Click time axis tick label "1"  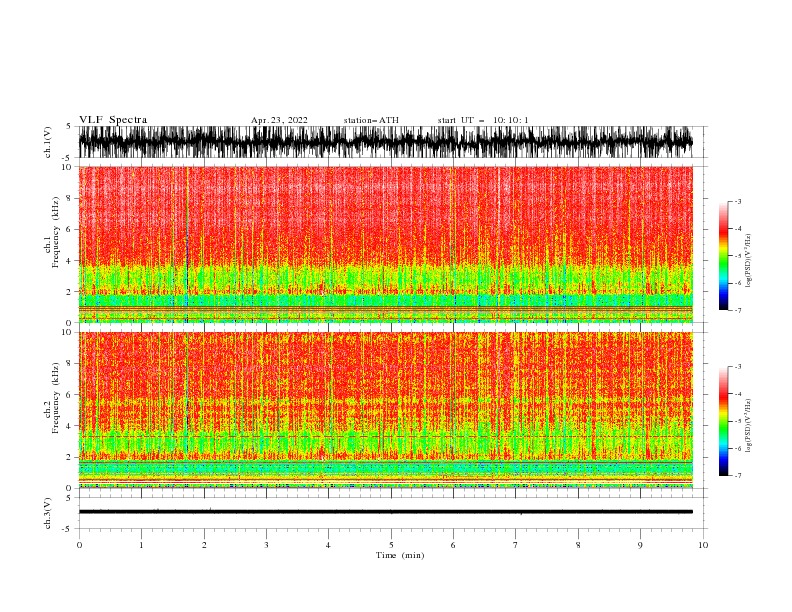point(141,545)
